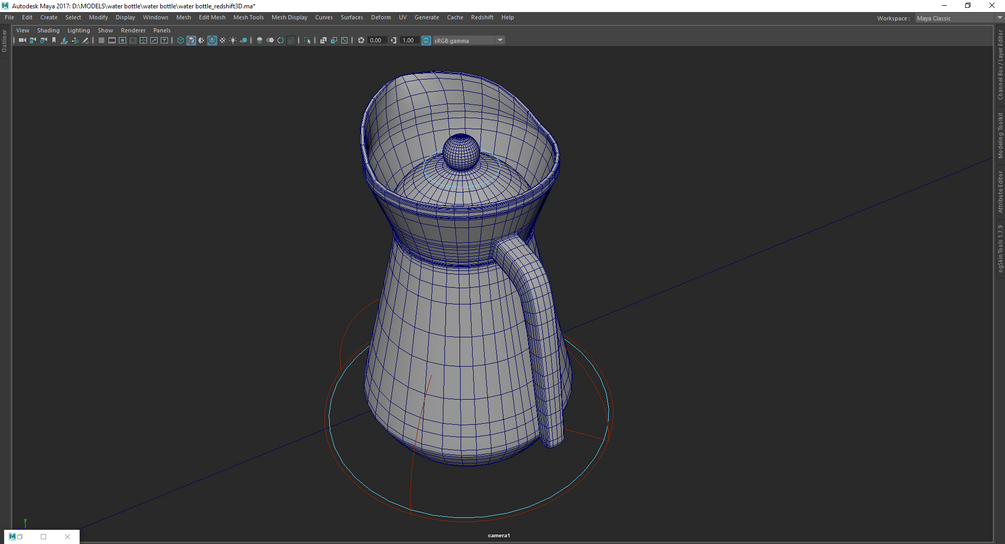Toggle the color management view transform icon
The height and width of the screenshot is (544, 1005).
426,40
